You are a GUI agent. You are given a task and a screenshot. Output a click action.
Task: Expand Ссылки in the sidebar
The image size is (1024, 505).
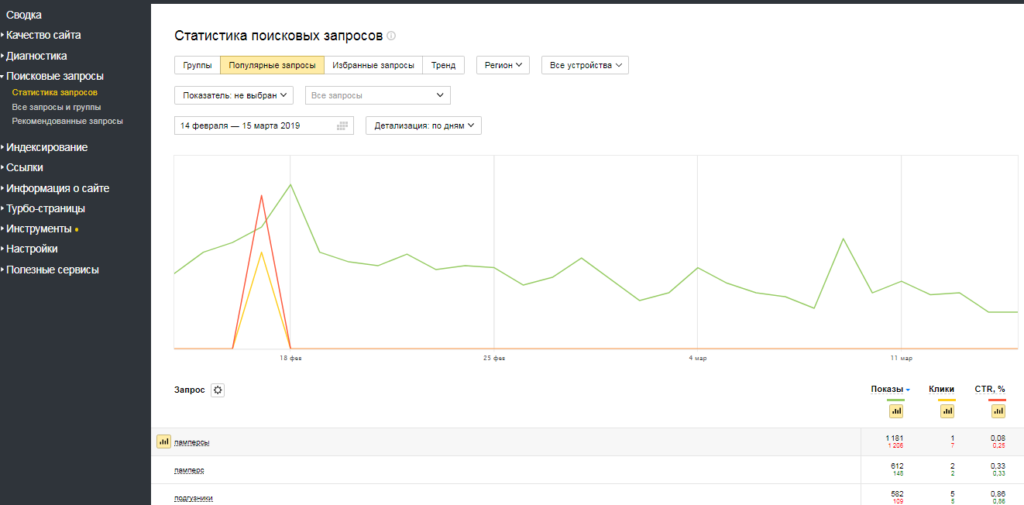[25, 168]
